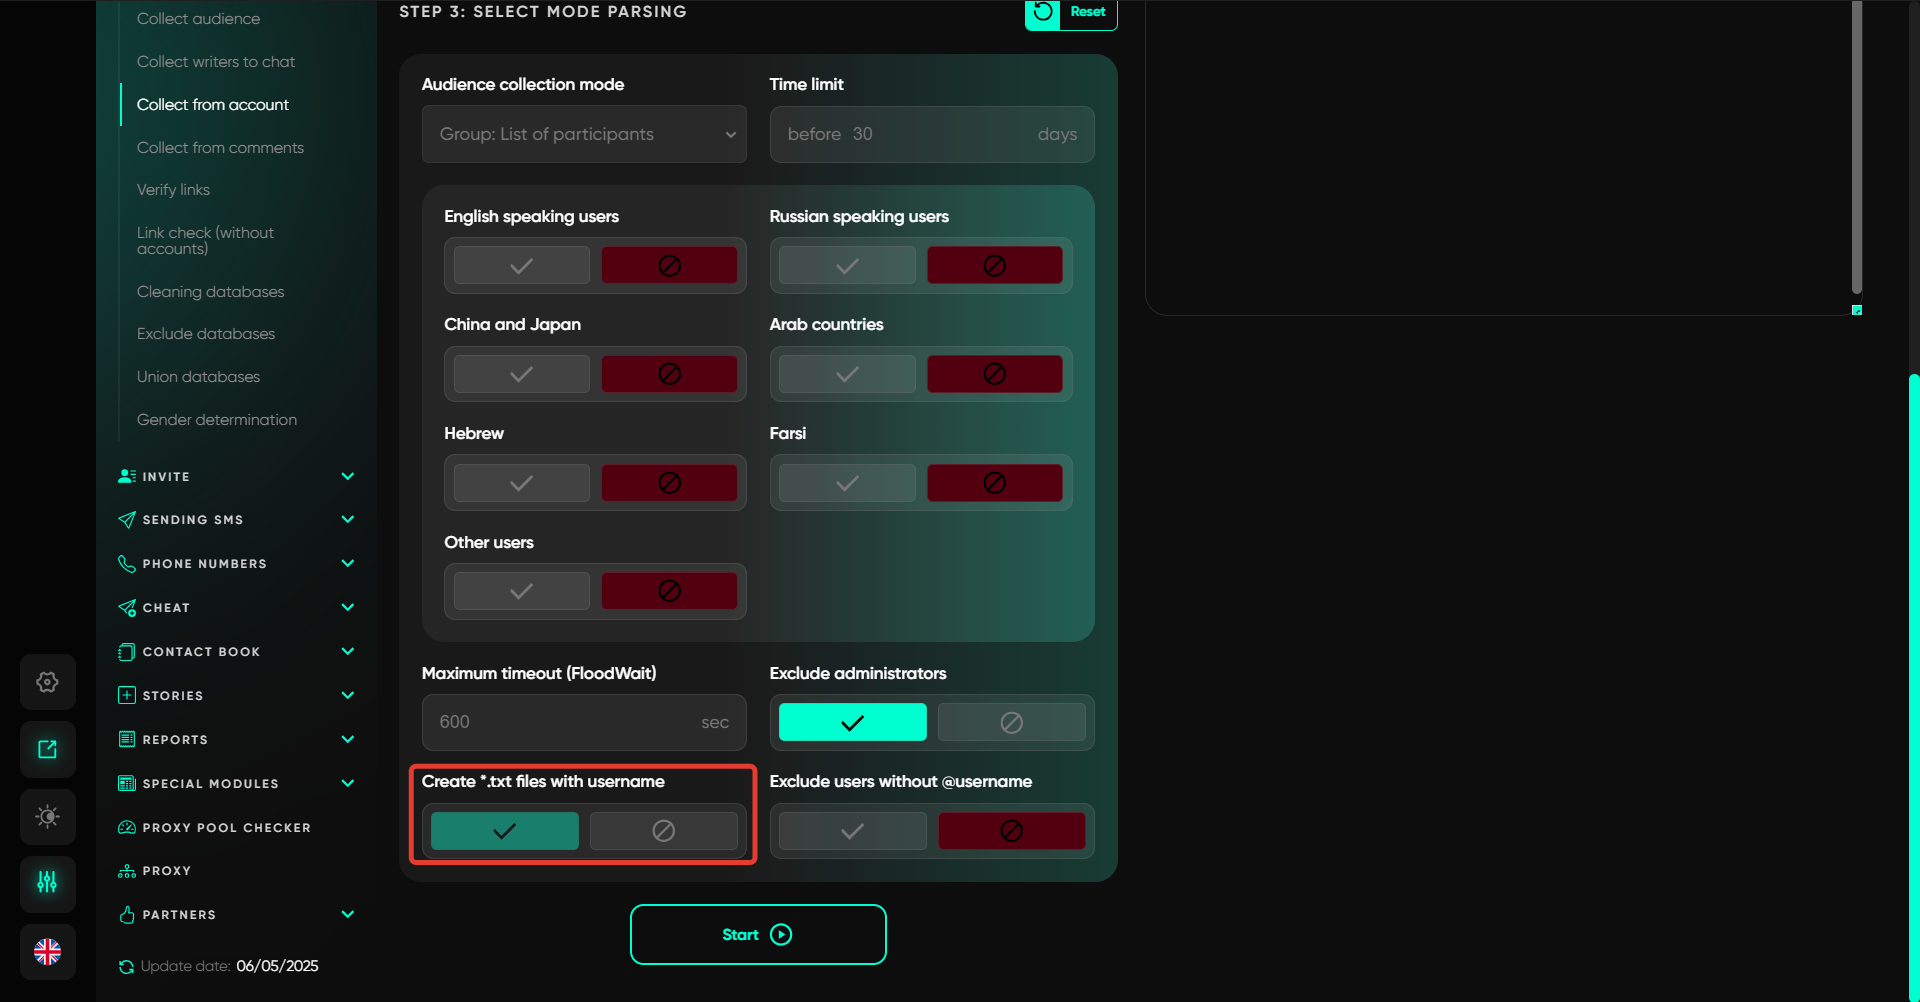The height and width of the screenshot is (1002, 1920).
Task: Enable English speaking users with checkmark
Action: point(521,266)
